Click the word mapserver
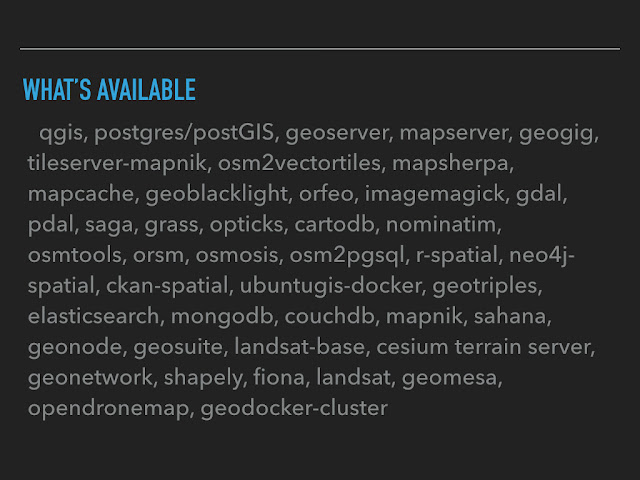 pos(453,134)
